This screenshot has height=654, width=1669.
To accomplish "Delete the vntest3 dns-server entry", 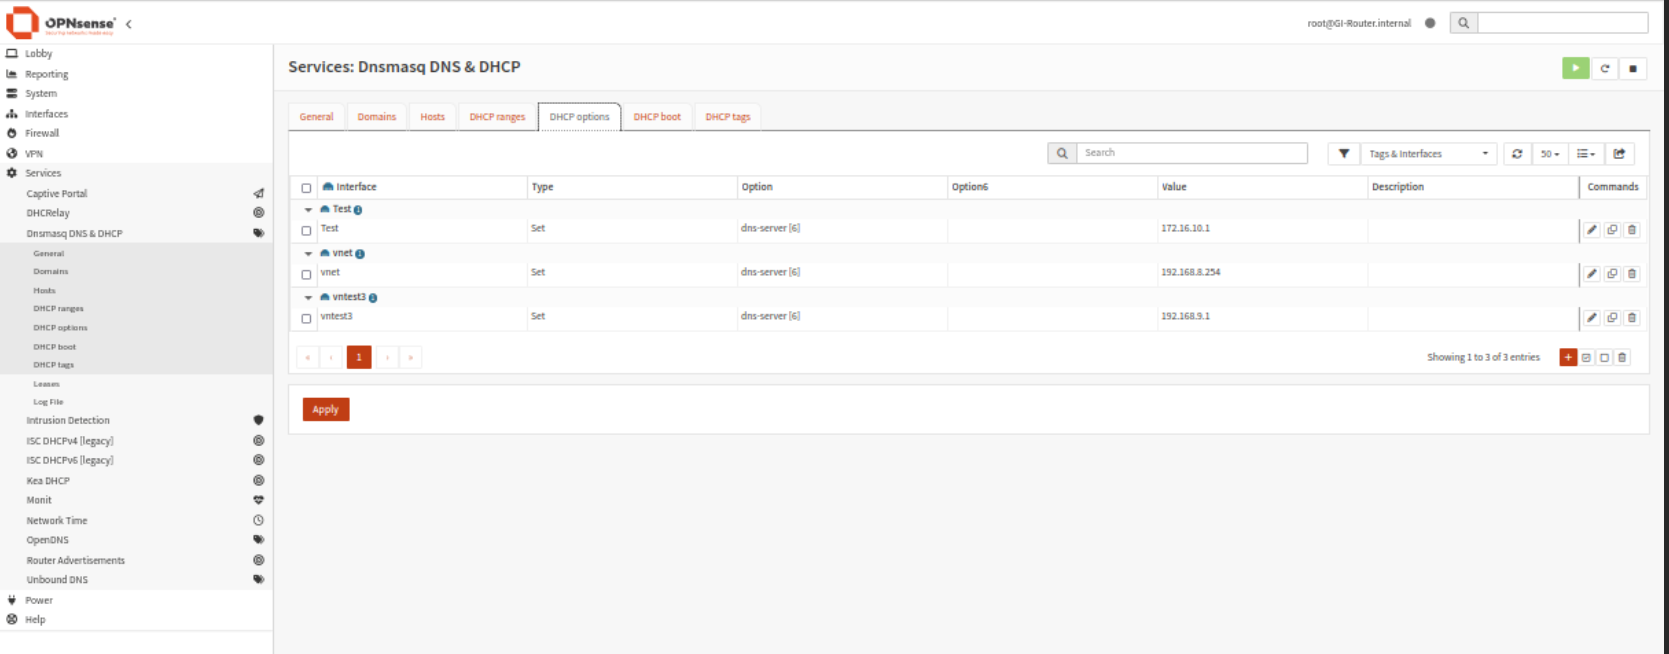I will point(1632,318).
